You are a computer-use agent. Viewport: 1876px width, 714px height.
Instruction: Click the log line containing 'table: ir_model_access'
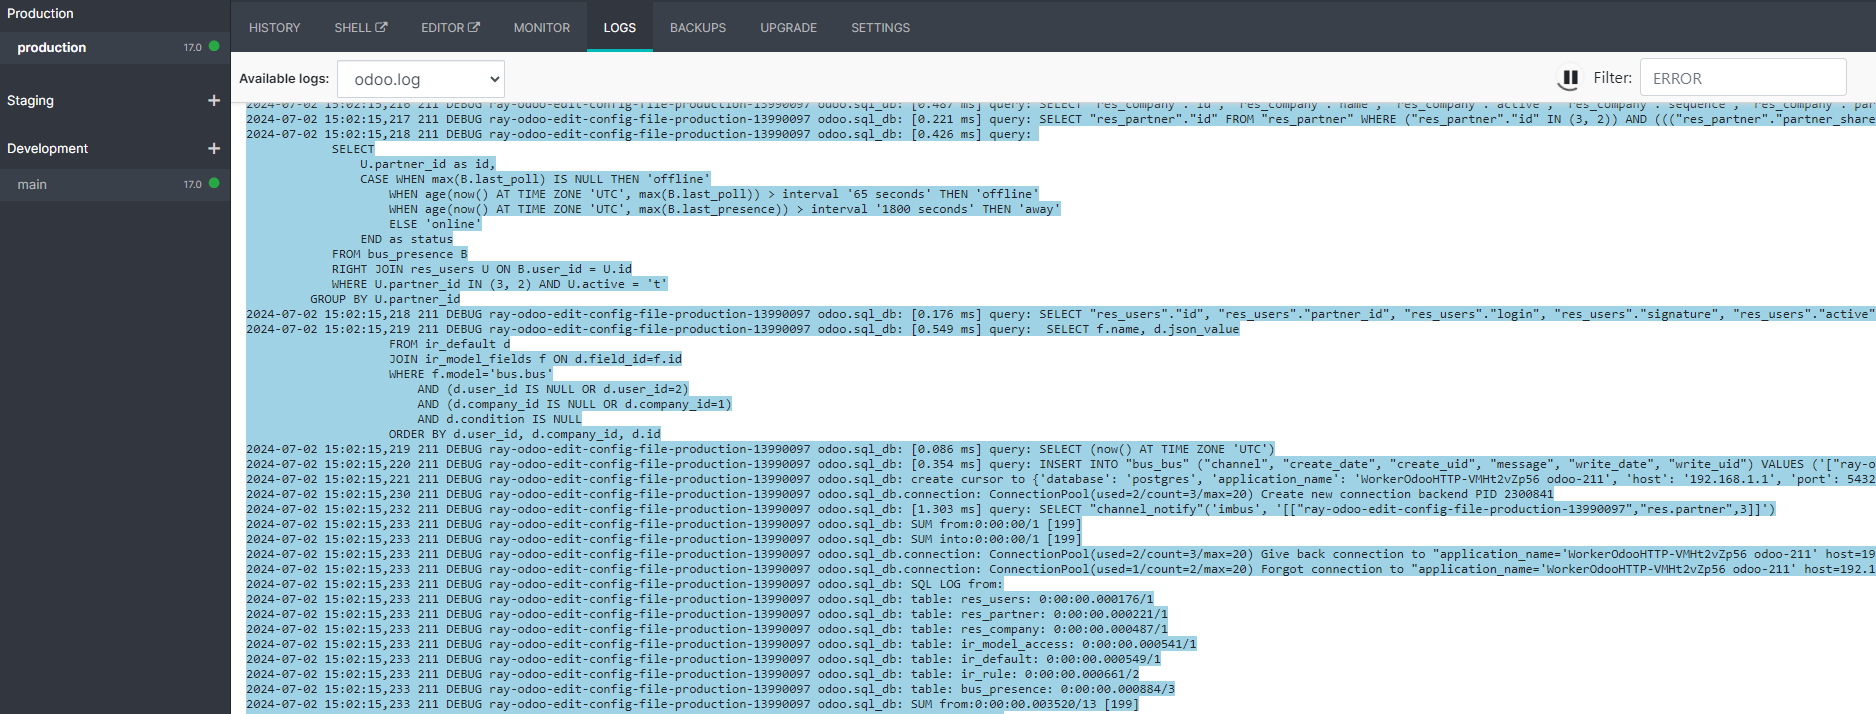722,644
